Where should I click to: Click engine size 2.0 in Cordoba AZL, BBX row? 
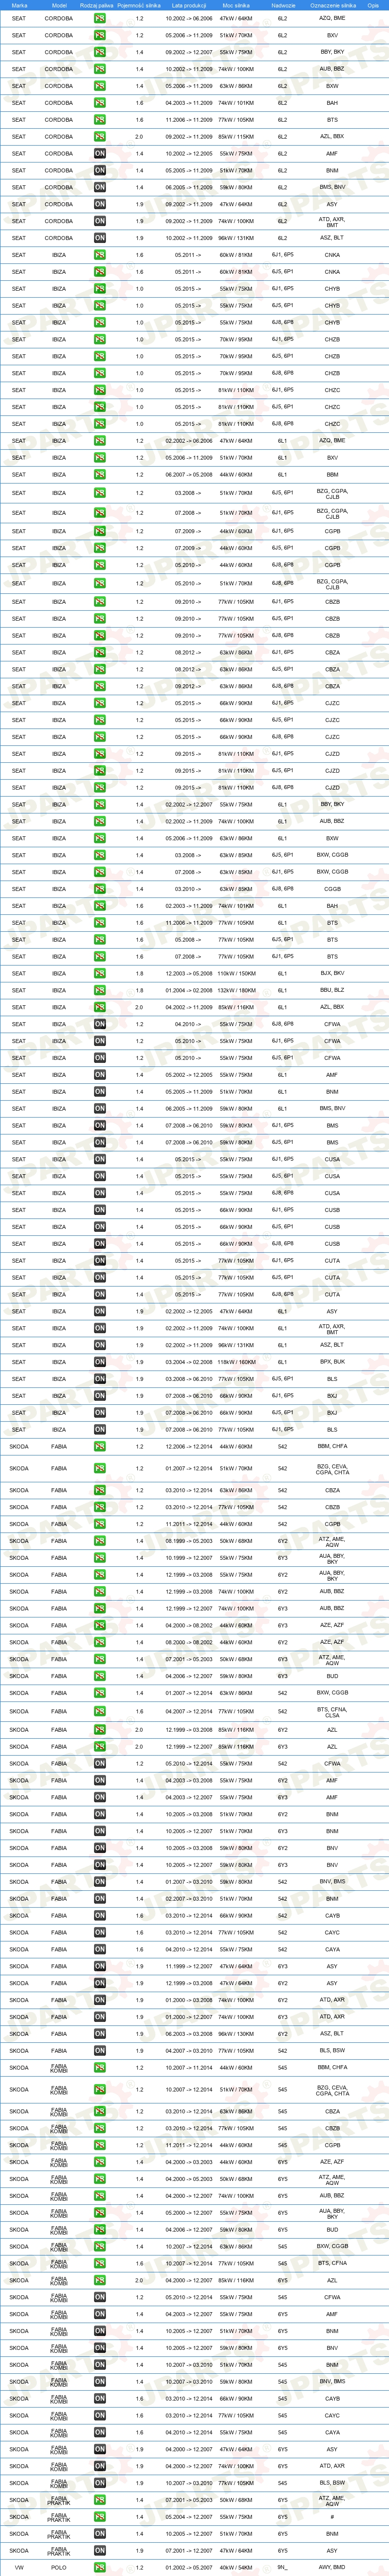click(x=139, y=136)
